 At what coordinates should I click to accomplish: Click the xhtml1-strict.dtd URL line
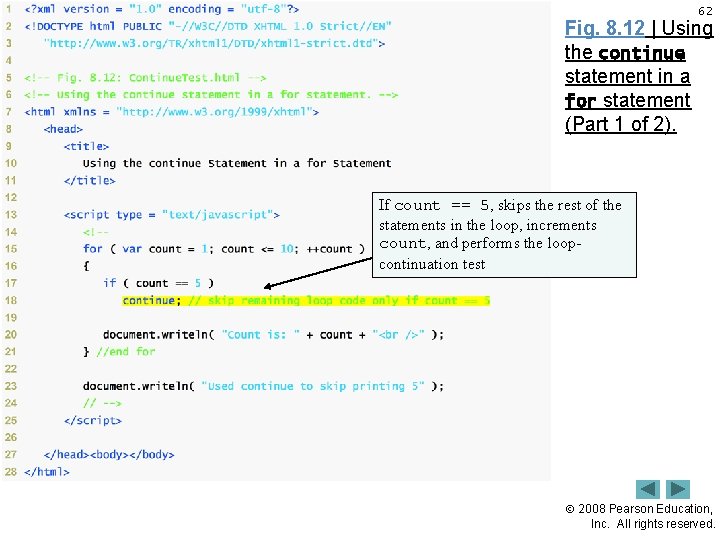[x=214, y=44]
